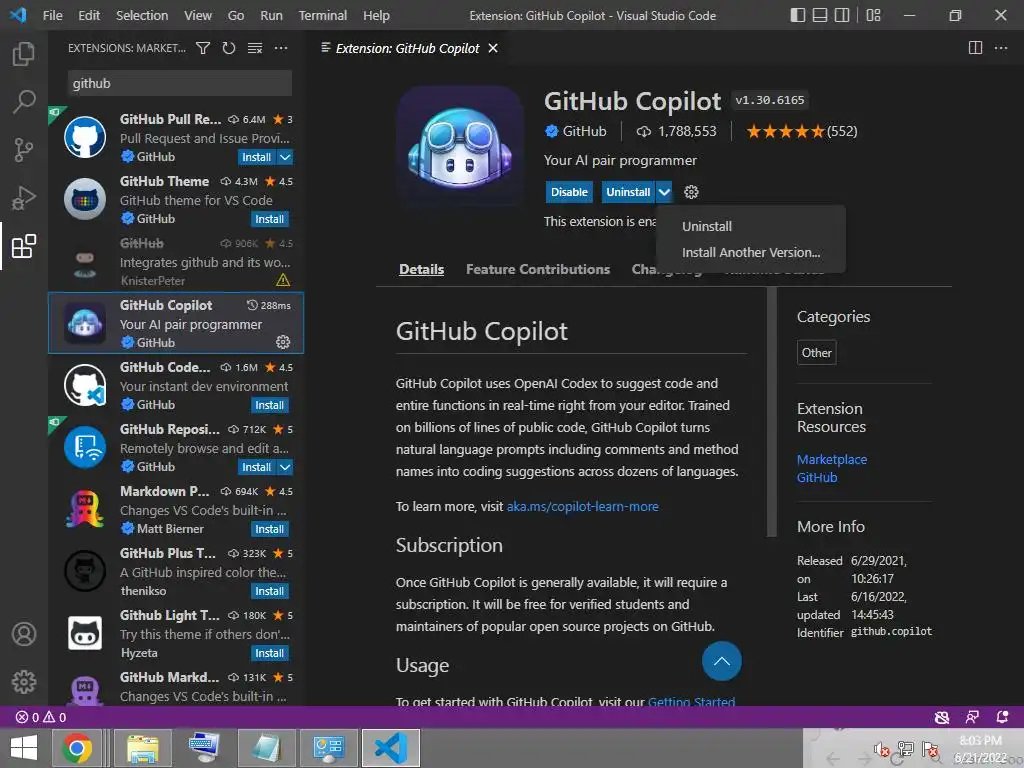Open editor more actions ellipsis
1024x768 pixels.
tap(1000, 48)
